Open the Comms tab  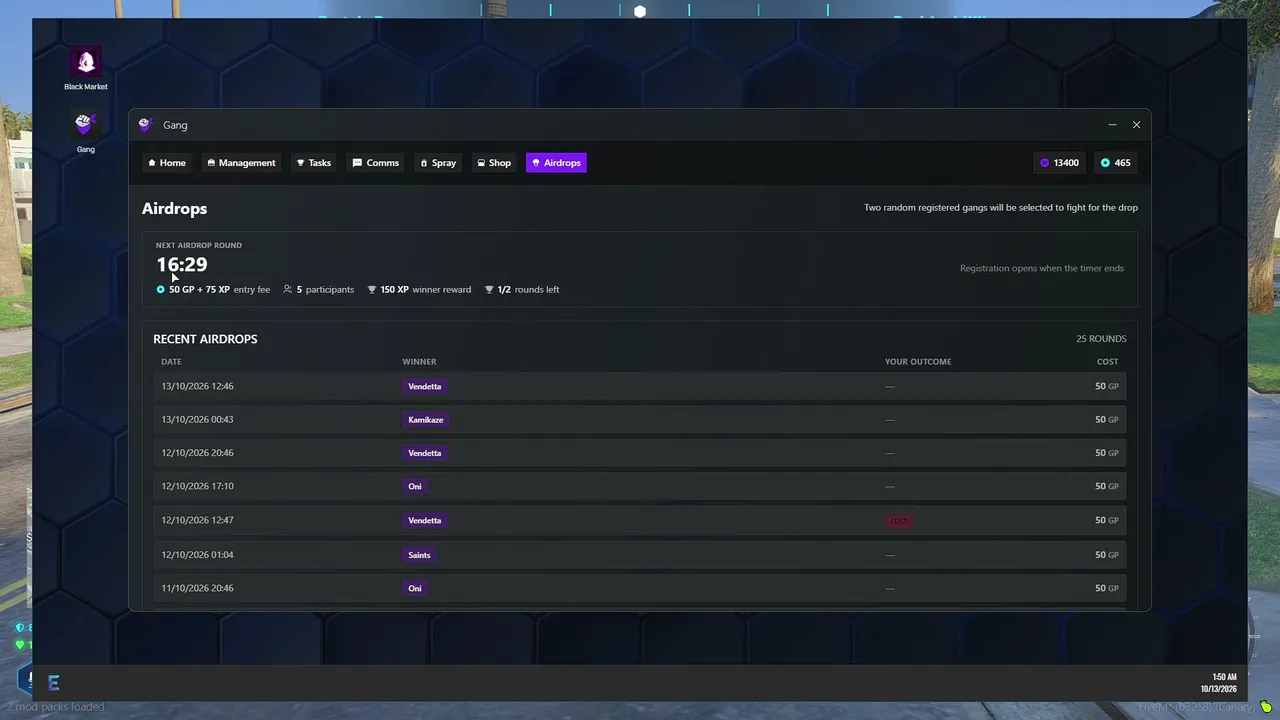click(376, 163)
